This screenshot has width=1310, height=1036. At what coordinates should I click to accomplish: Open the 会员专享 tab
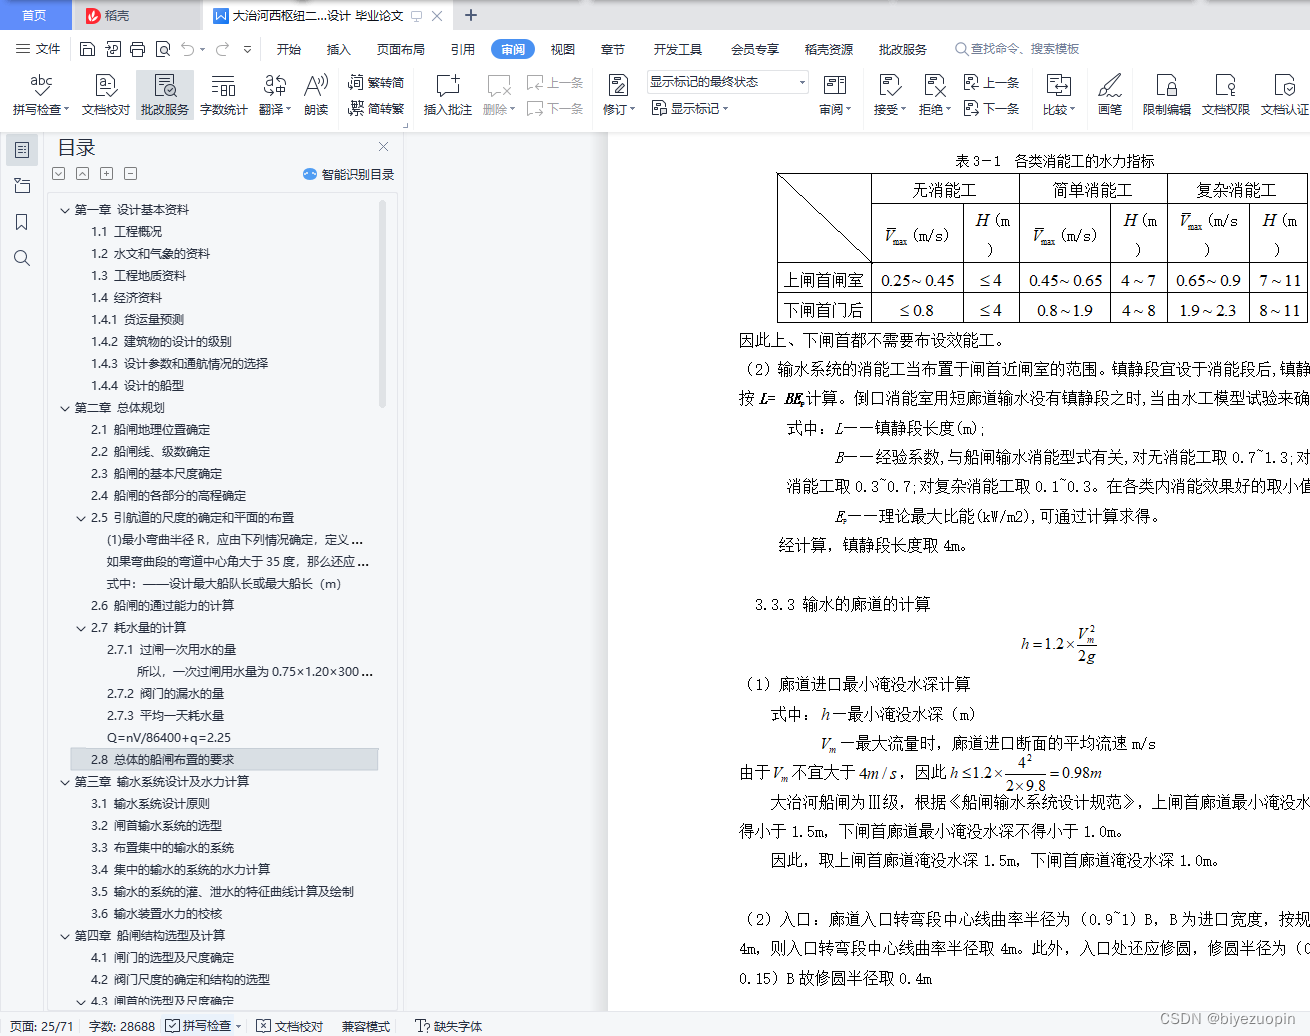[755, 49]
